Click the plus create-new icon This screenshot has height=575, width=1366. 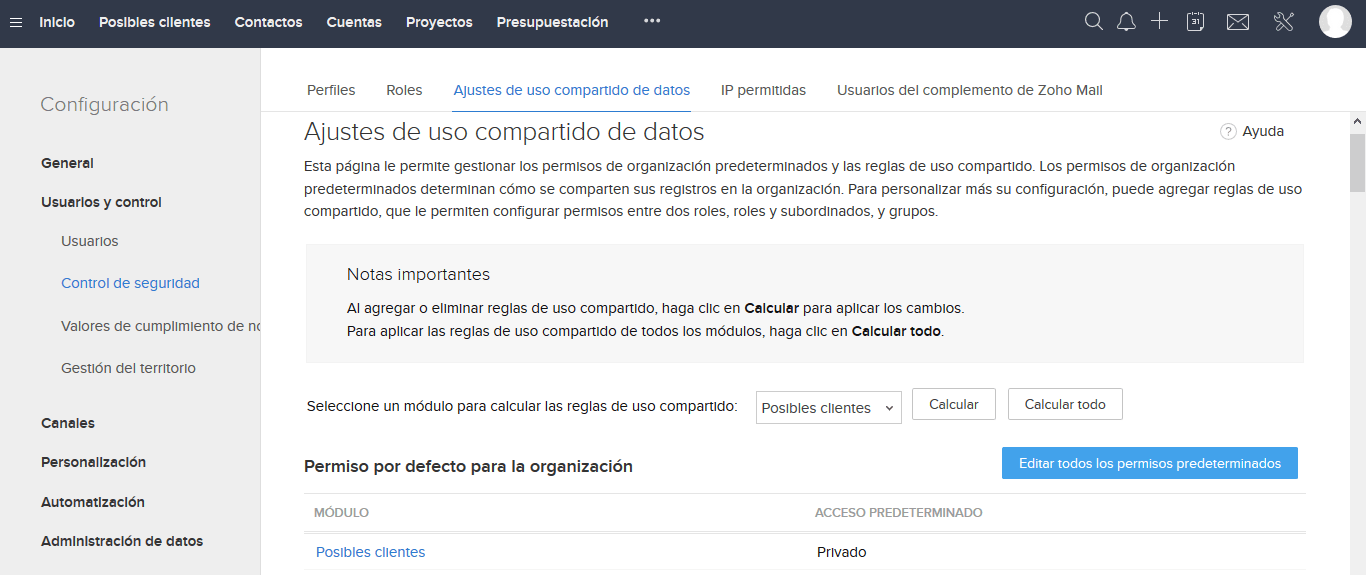click(1159, 21)
